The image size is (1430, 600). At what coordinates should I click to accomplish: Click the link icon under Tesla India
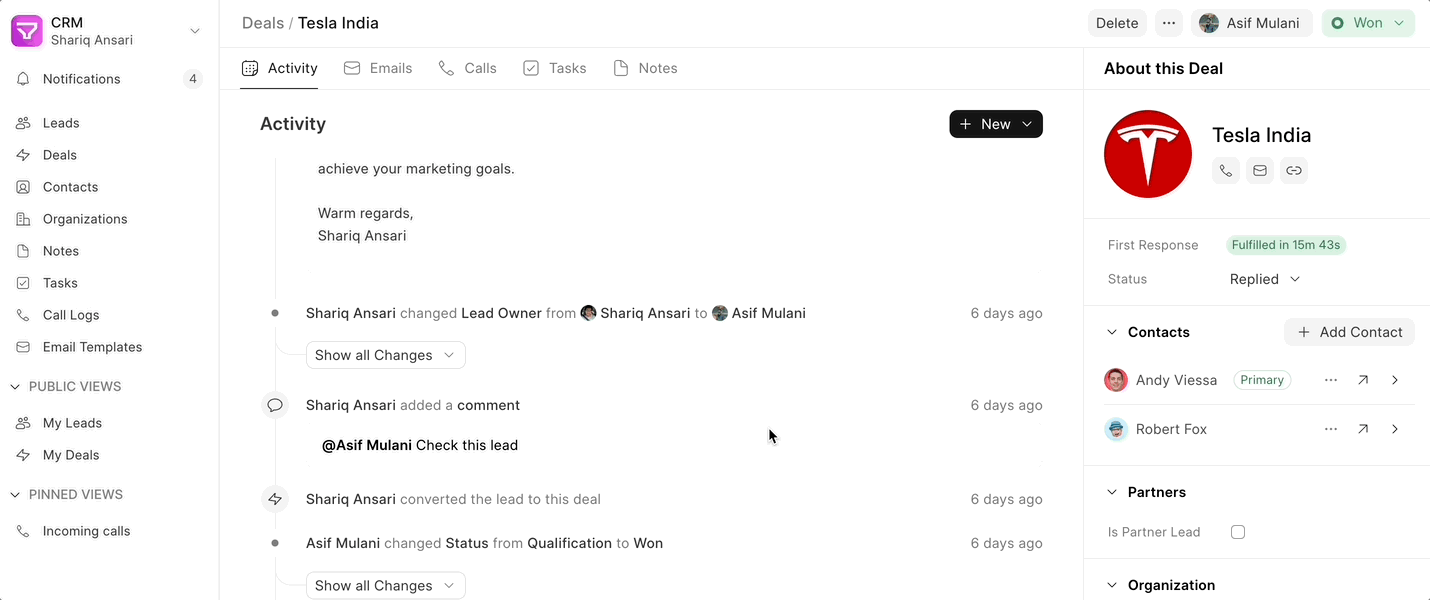tap(1294, 171)
